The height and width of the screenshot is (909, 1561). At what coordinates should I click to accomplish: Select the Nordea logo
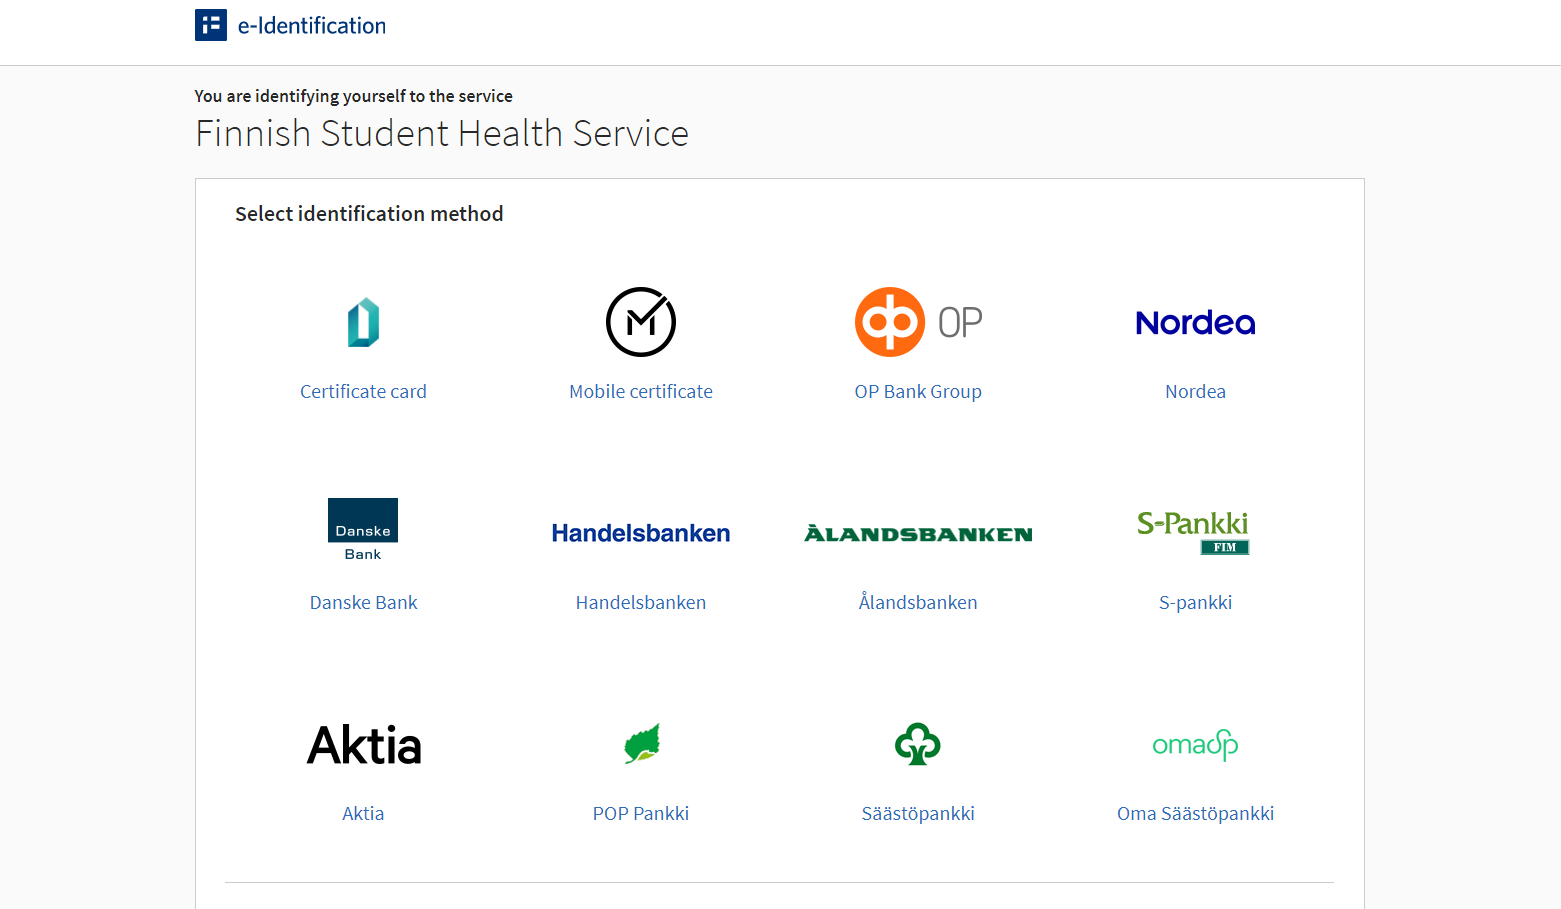click(1195, 322)
